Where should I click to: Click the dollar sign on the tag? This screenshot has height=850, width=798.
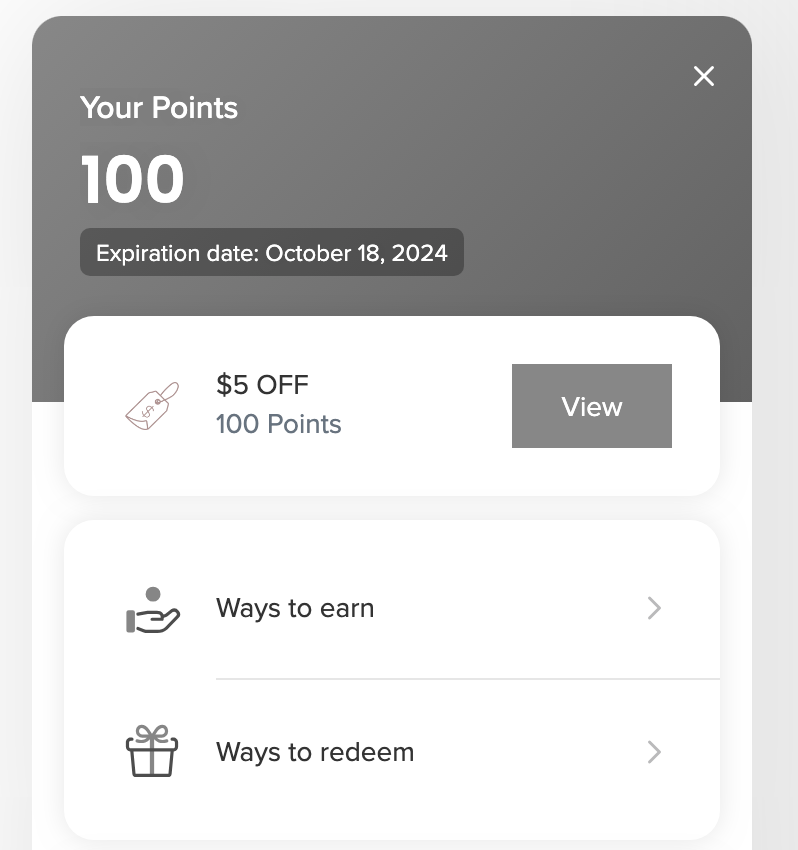coord(146,413)
